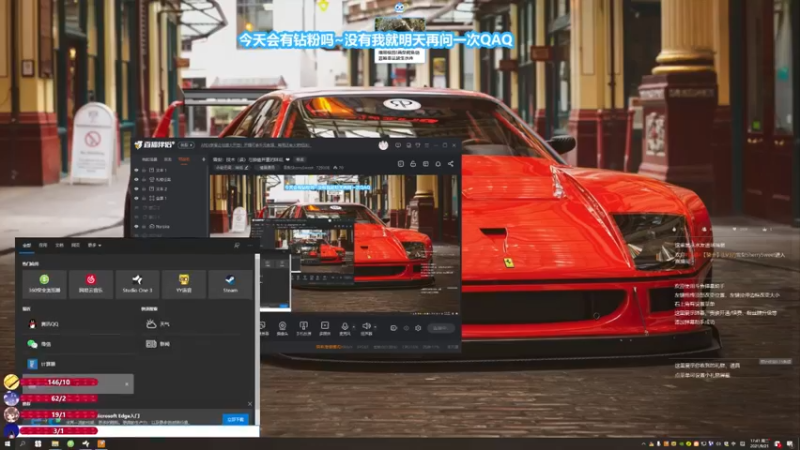
Task: Open speaker dropdown arrow in toolbar
Action: 375,327
